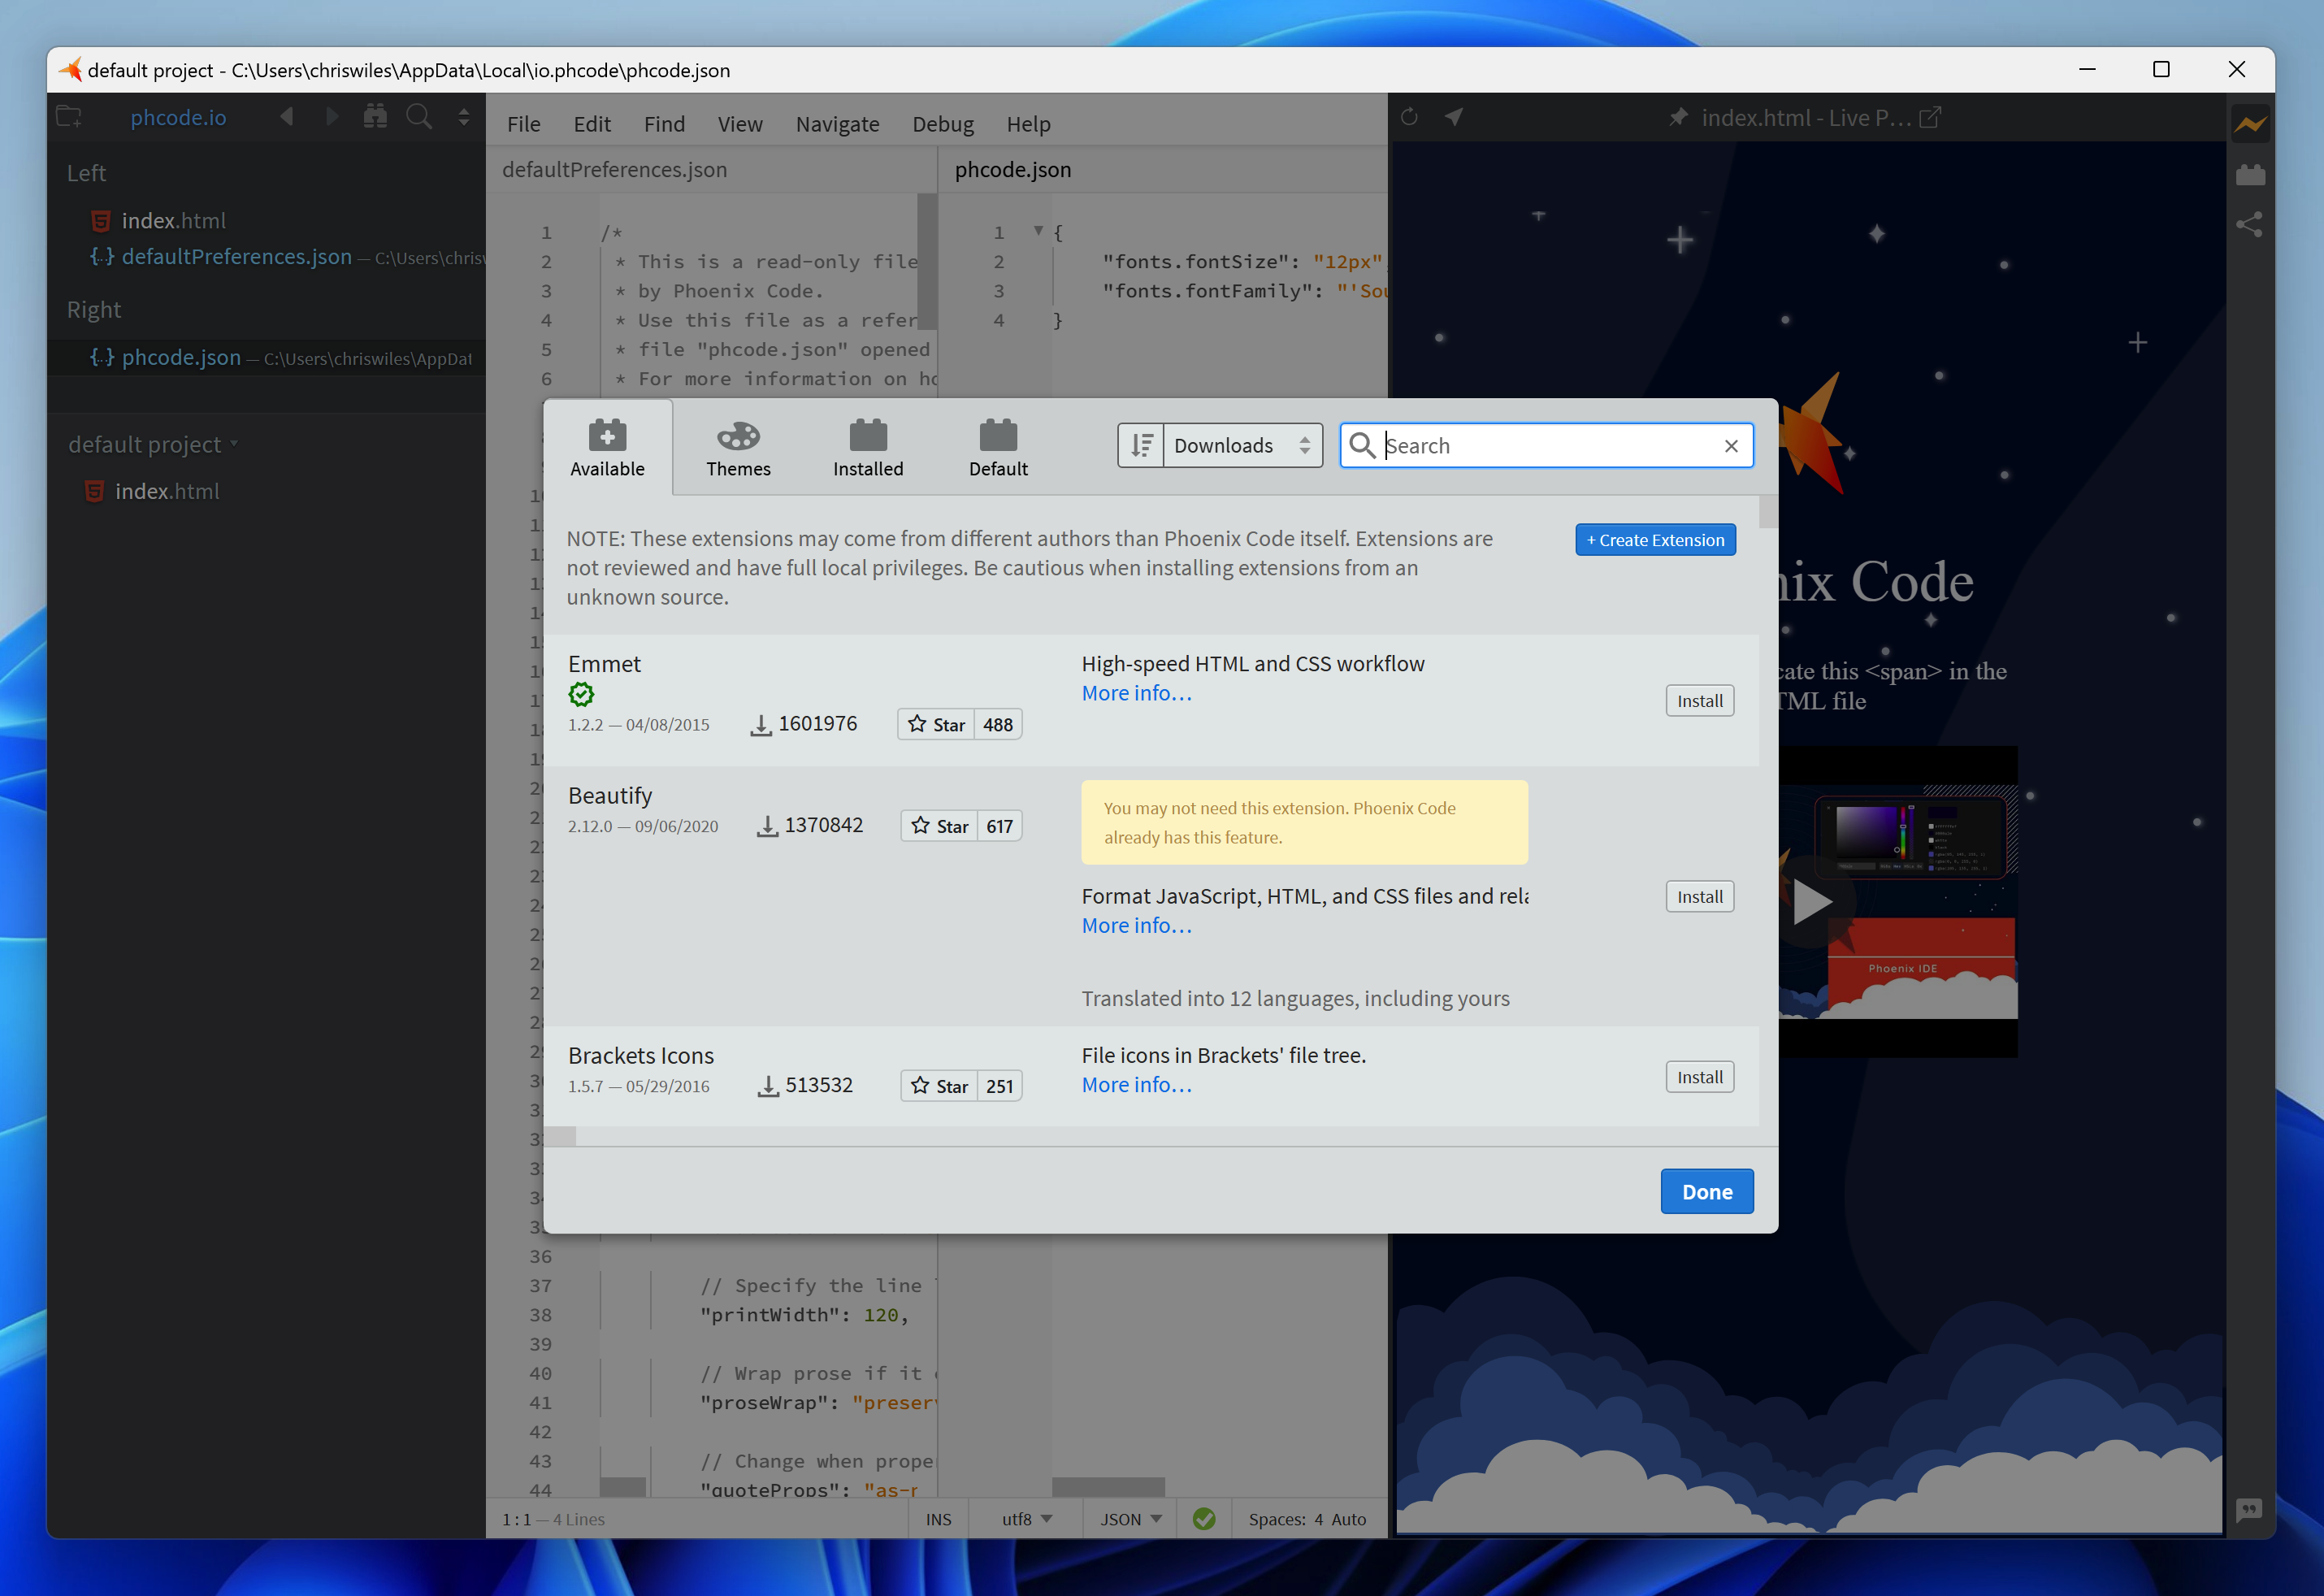Select index.html in Left working files
The width and height of the screenshot is (2324, 1596).
click(173, 220)
